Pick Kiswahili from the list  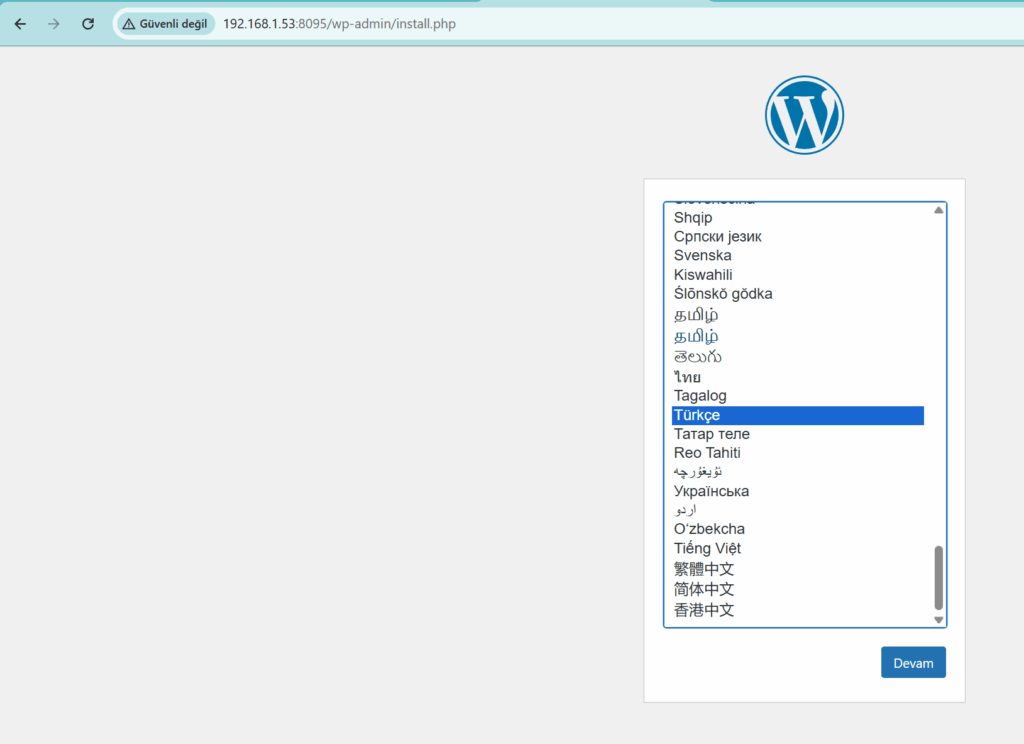(703, 274)
